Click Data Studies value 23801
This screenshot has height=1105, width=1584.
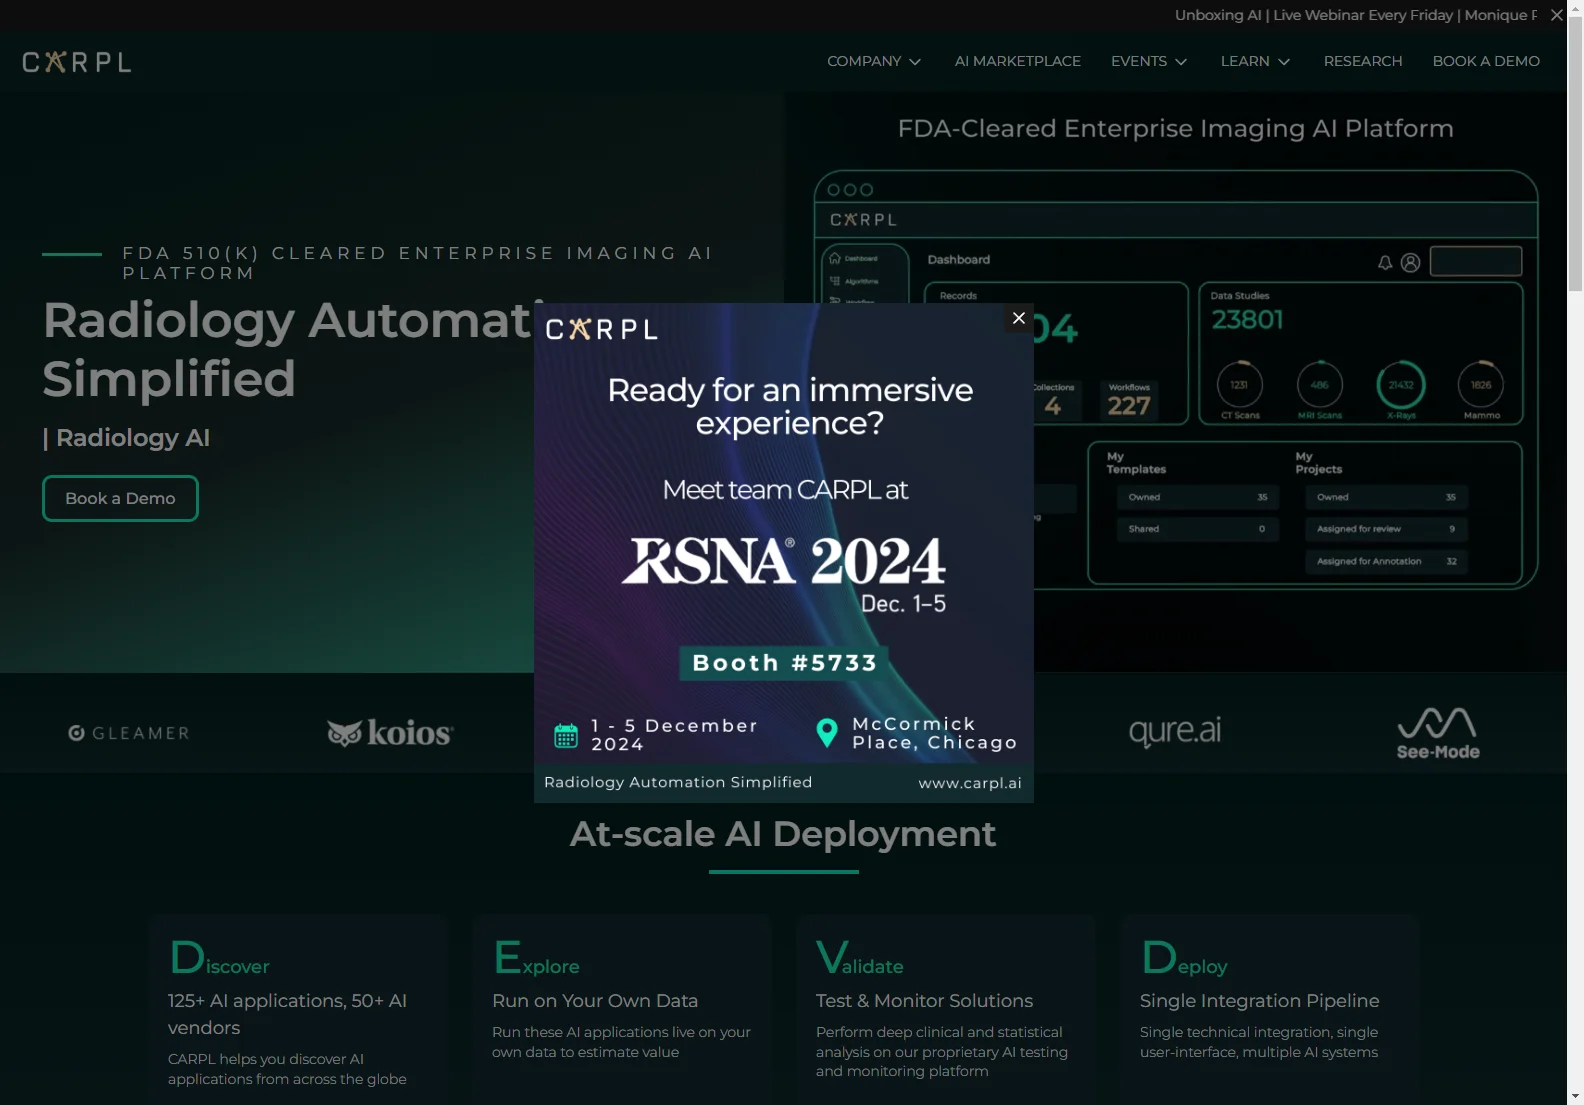point(1247,320)
